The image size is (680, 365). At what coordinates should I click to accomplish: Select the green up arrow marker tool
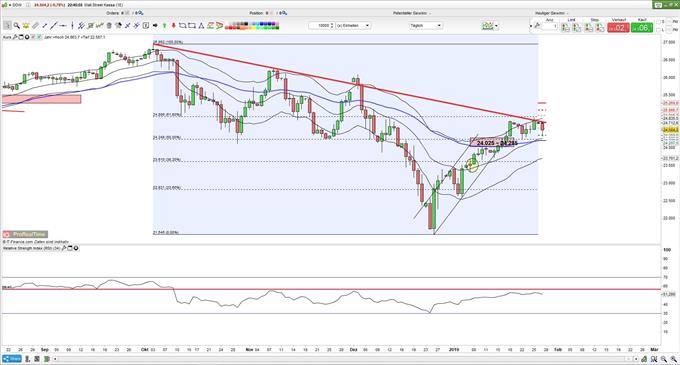(x=164, y=26)
